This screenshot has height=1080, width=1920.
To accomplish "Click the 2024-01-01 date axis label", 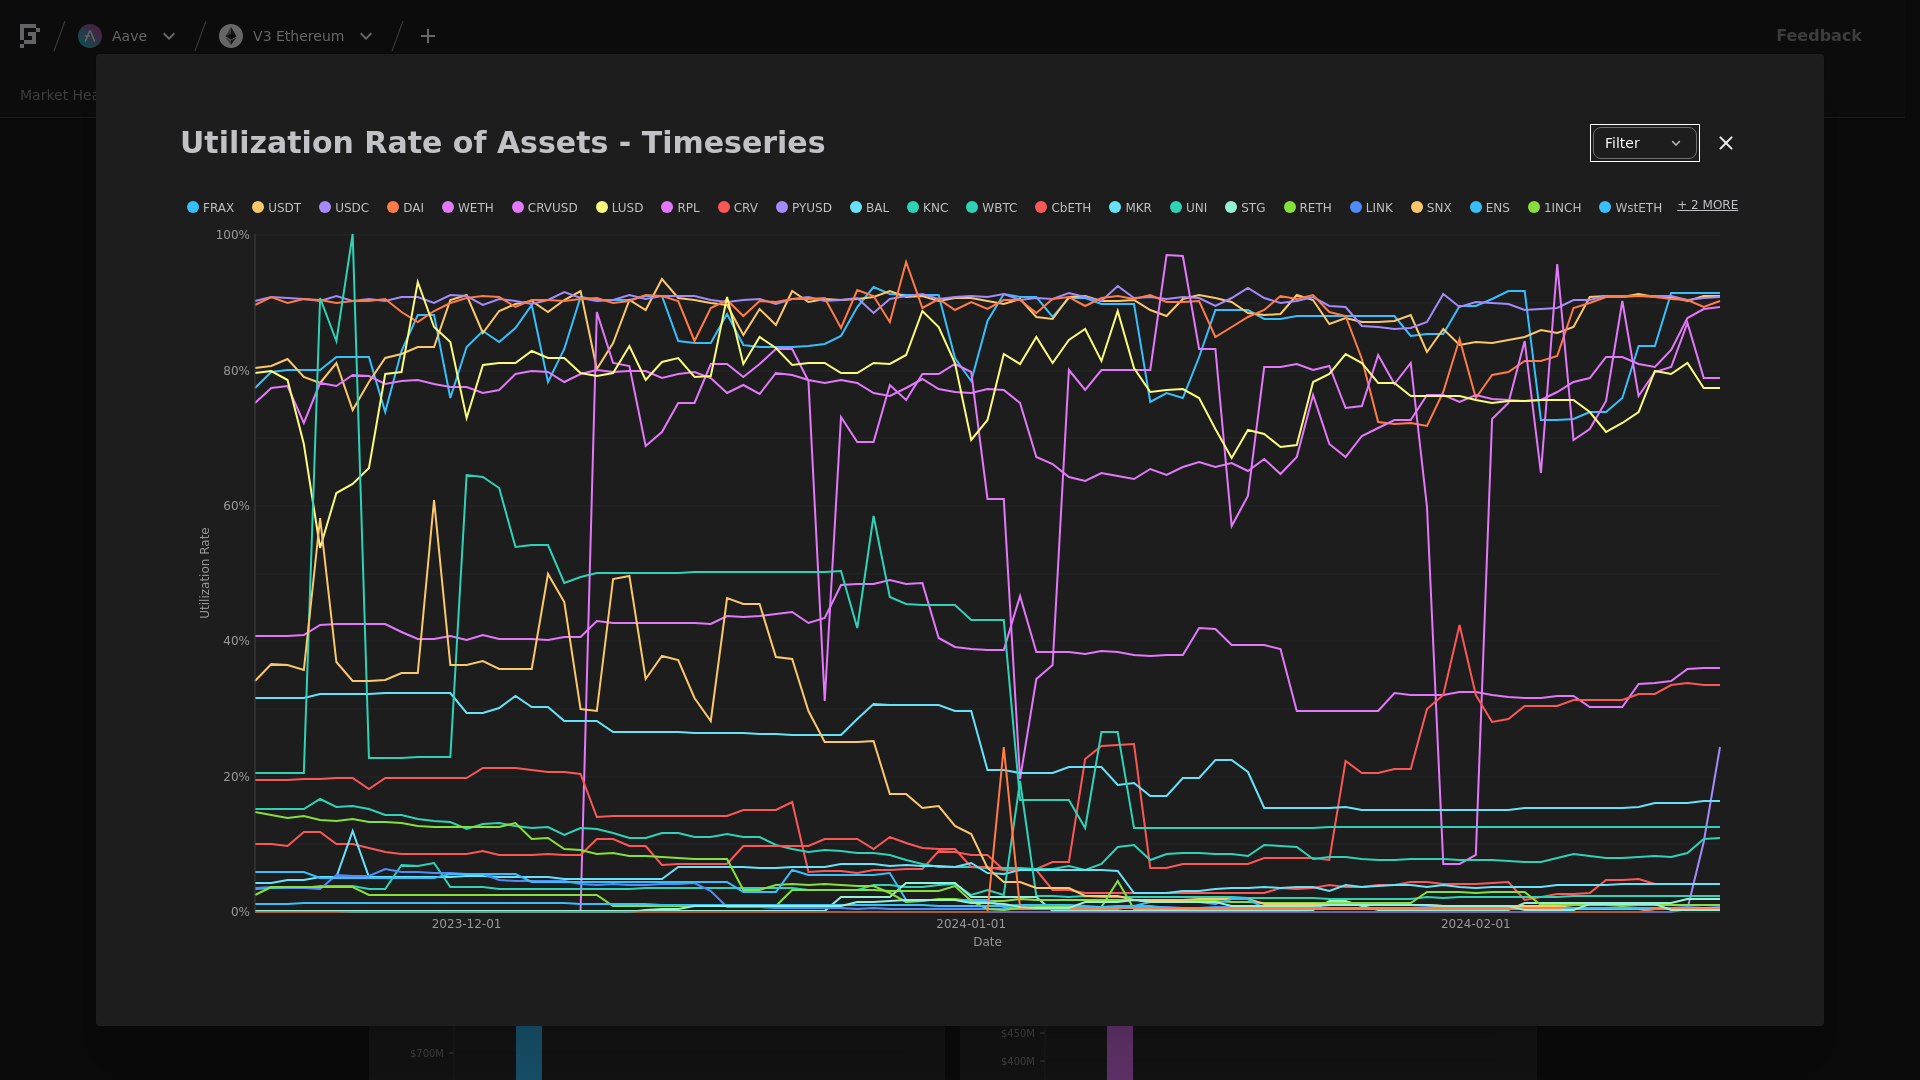I will tap(971, 924).
